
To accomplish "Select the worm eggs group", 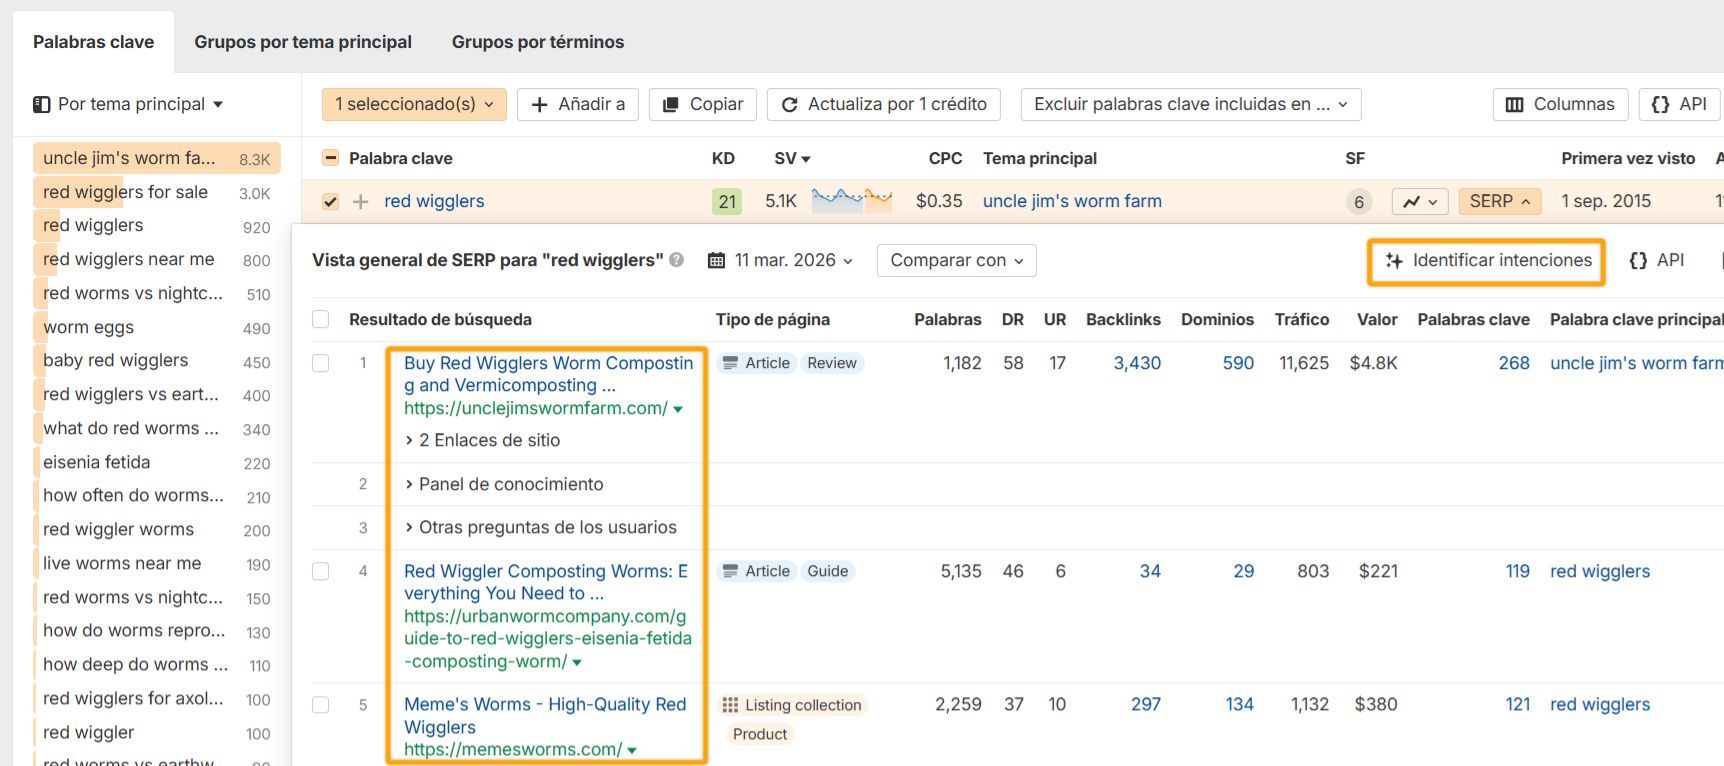I will pos(157,327).
